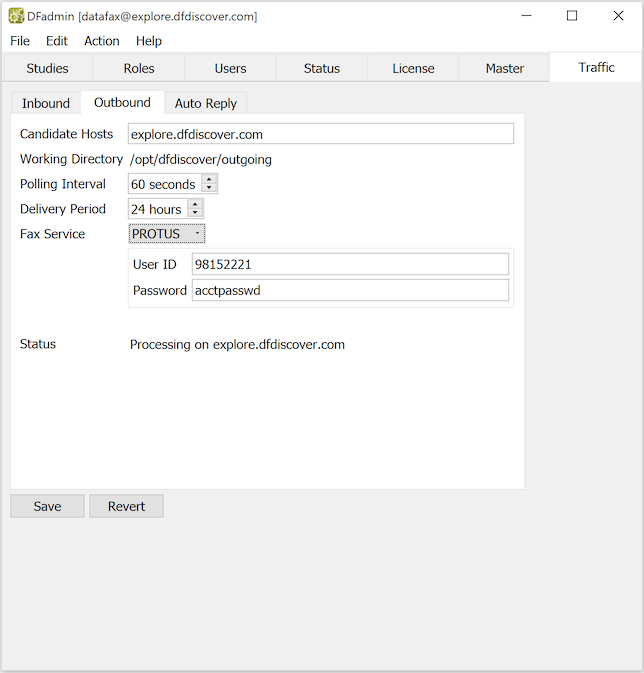Screen dimensions: 644x673
Task: Open the Auto Reply sub-tab
Action: coord(205,103)
